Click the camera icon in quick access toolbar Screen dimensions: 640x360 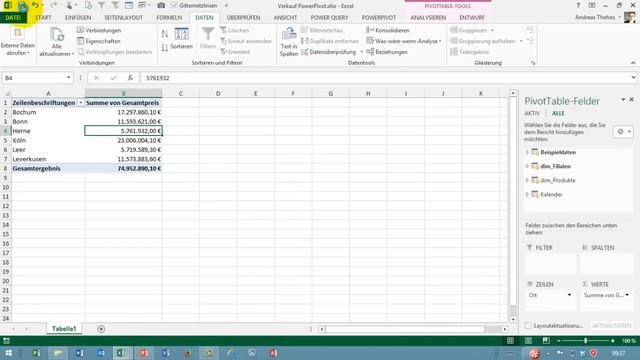[x=161, y=6]
